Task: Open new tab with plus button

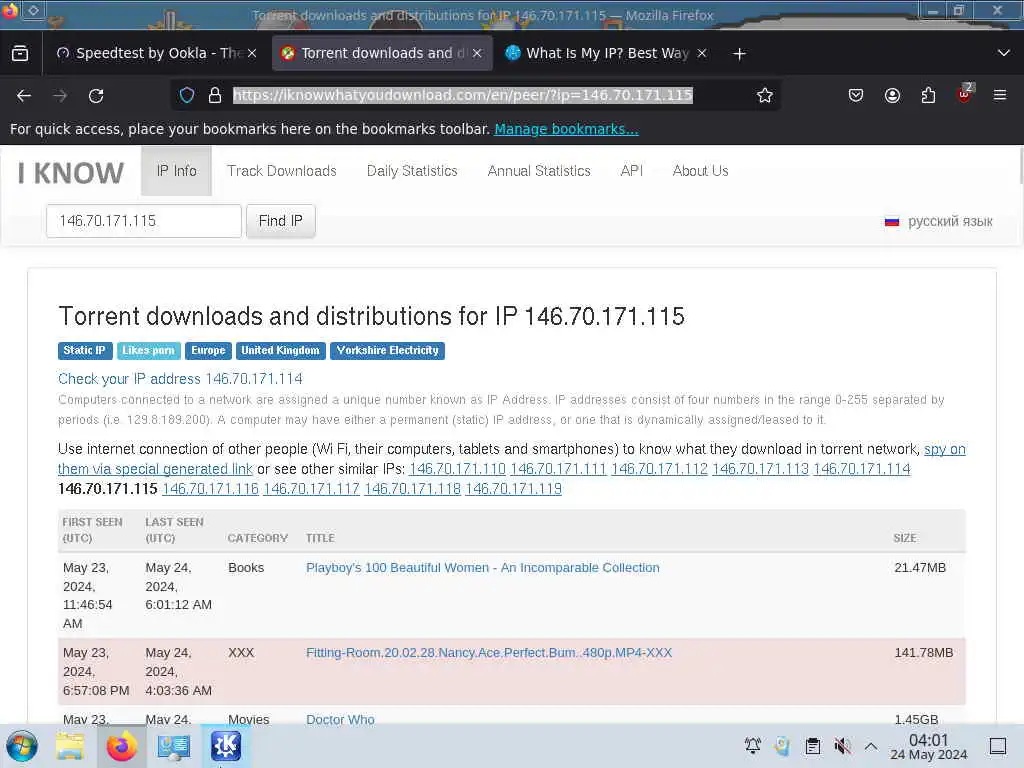Action: tap(739, 54)
